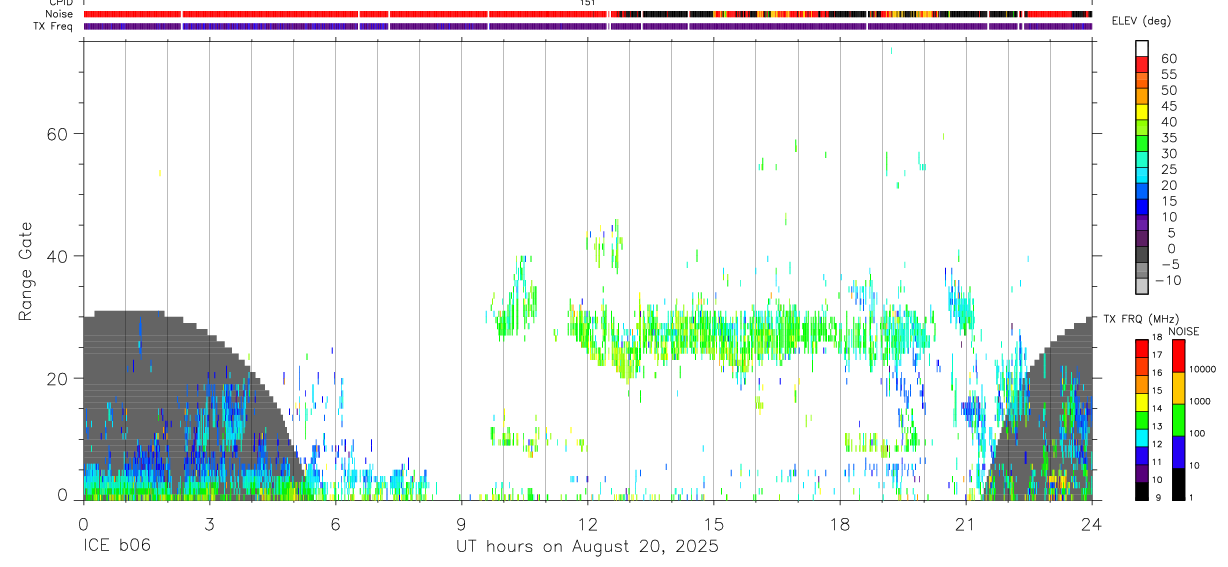Viewport: 1228px width, 567px height.
Task: Click the black bottom segment of NOISE scale
Action: 1178,484
